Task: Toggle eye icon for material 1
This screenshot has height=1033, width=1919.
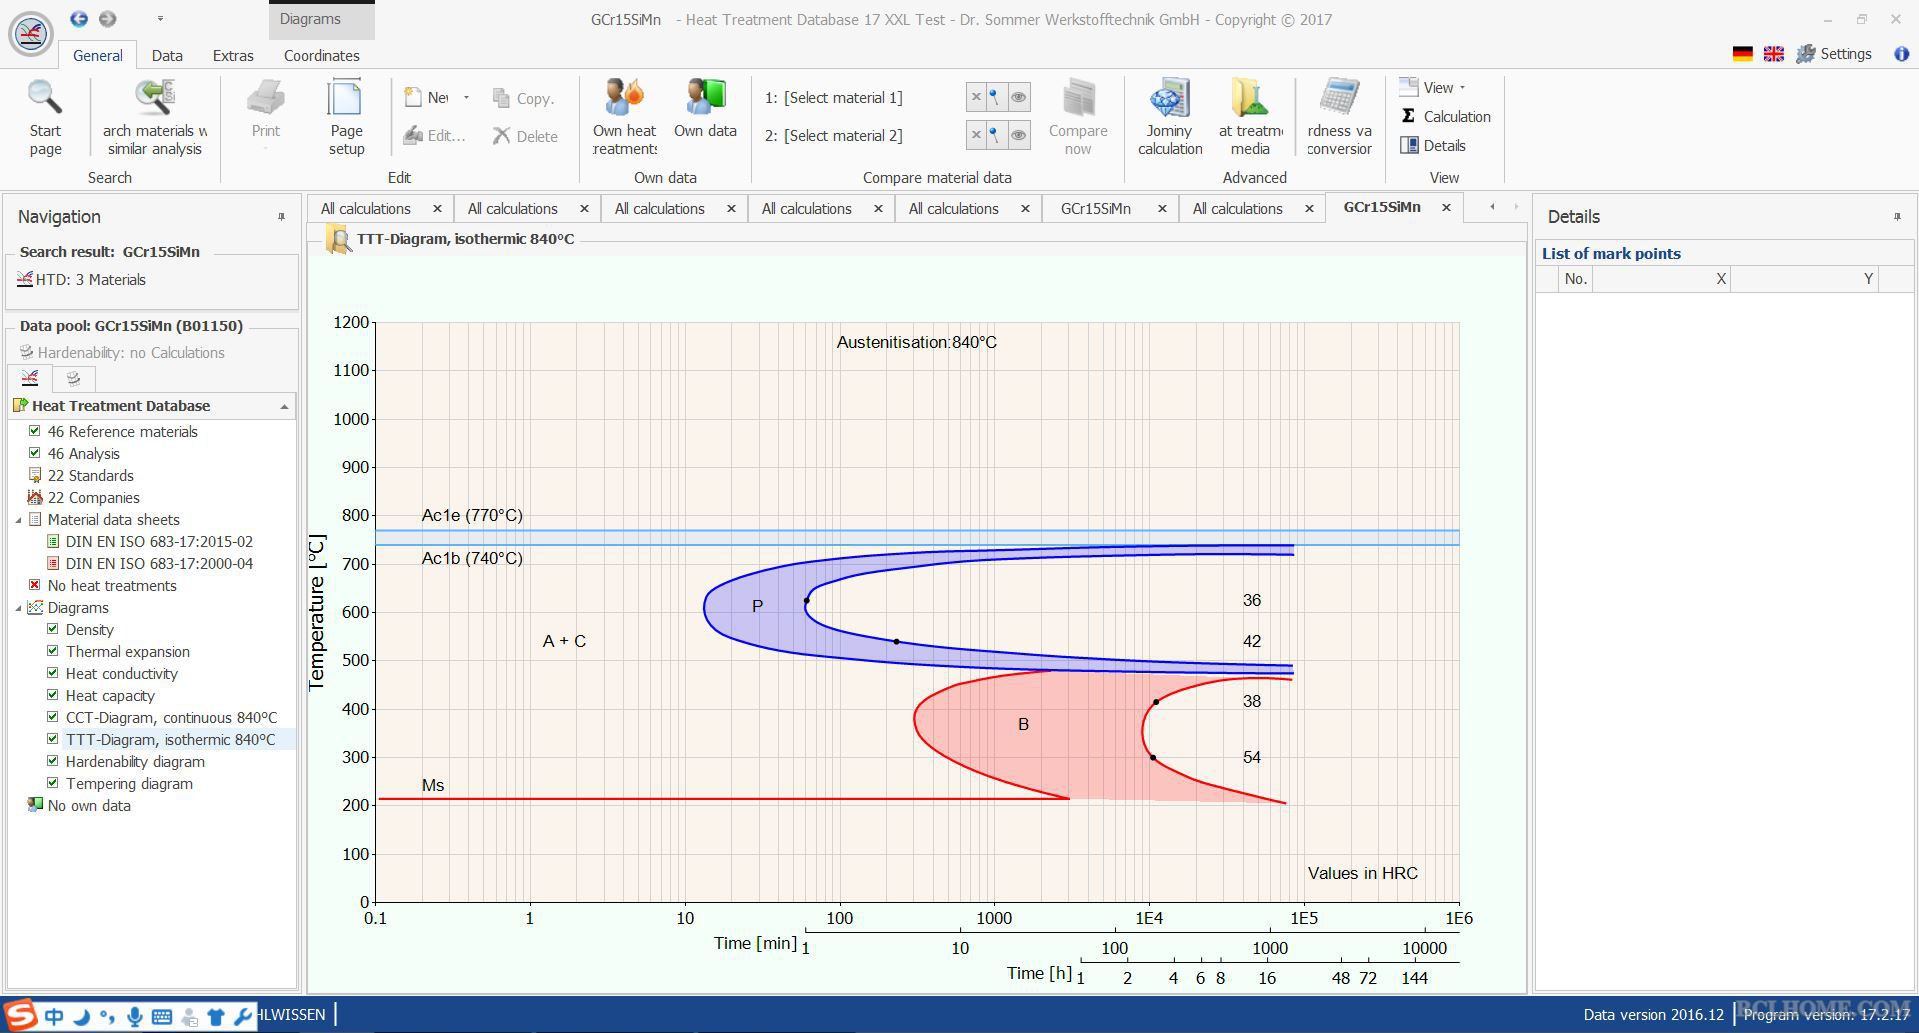Action: (1018, 97)
